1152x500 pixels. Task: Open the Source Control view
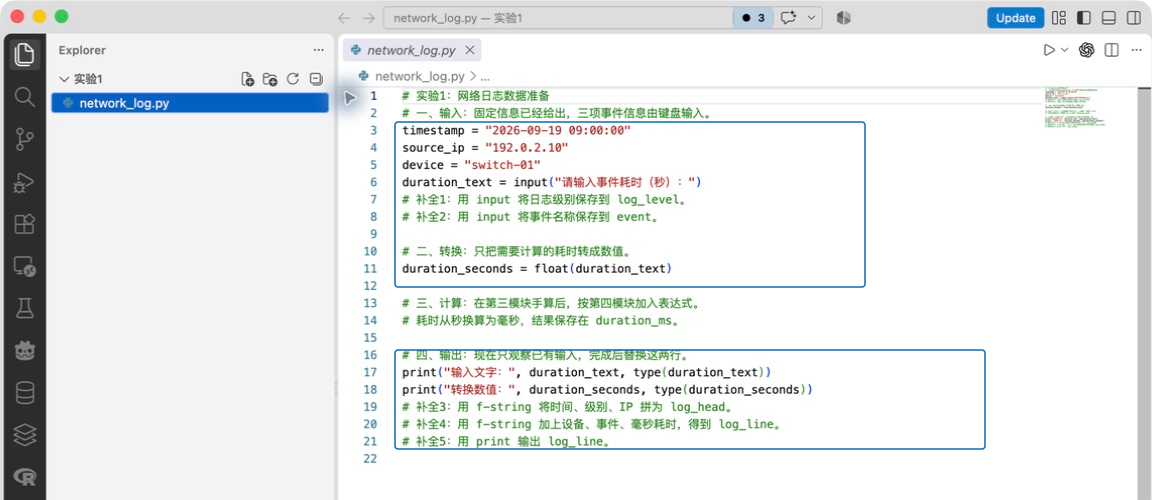(24, 140)
